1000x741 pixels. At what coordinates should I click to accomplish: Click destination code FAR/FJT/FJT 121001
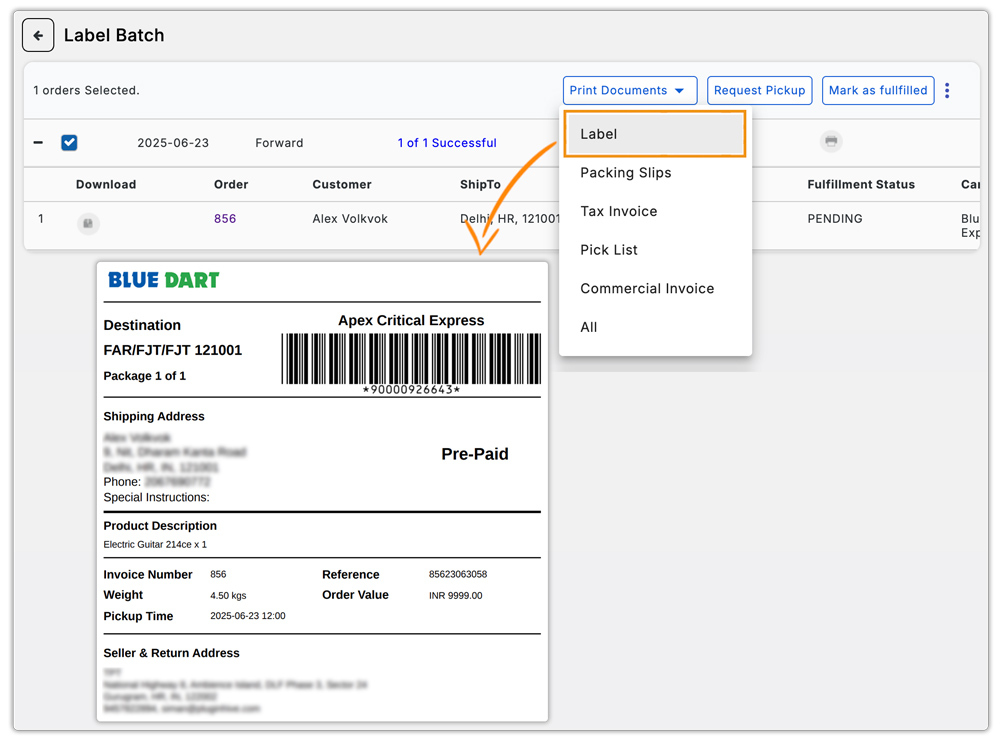tap(173, 350)
